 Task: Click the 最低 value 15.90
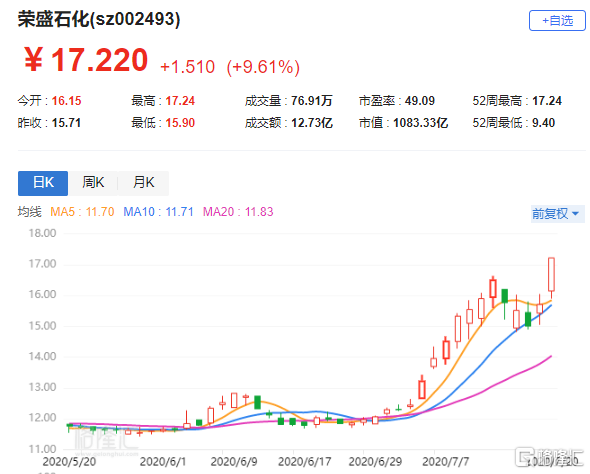pos(180,123)
